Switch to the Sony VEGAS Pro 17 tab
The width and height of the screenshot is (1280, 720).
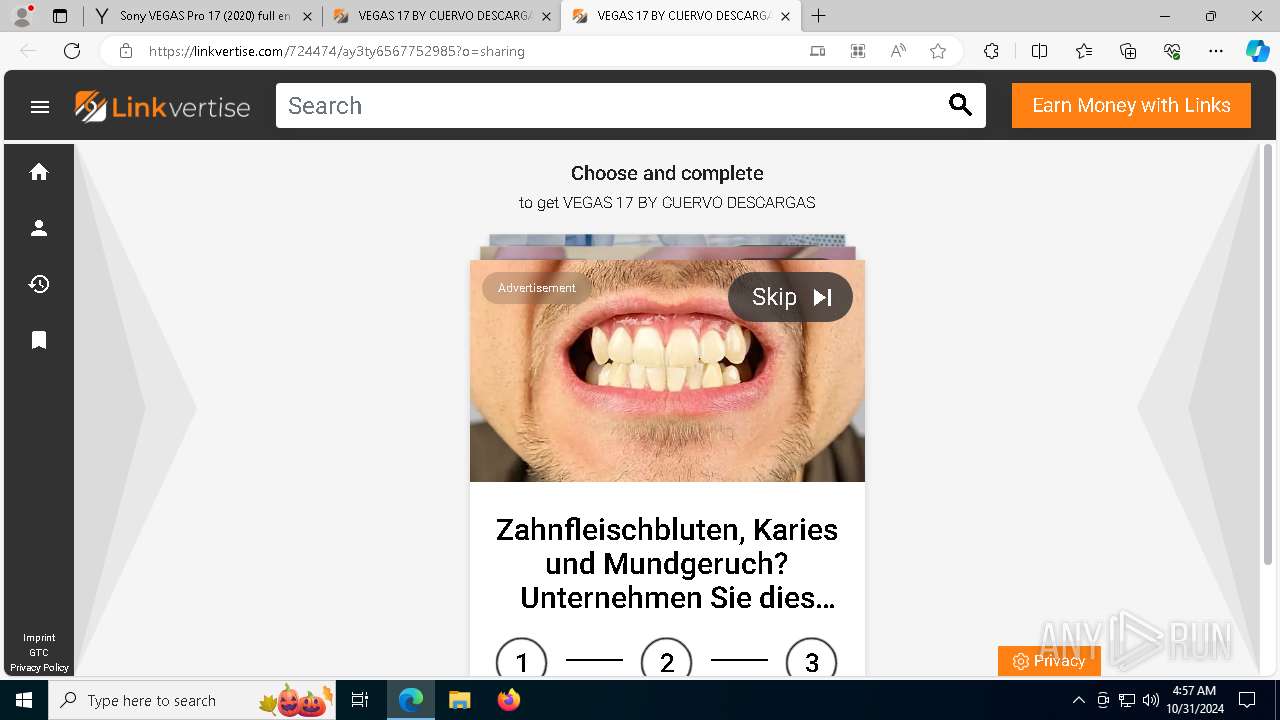(204, 16)
